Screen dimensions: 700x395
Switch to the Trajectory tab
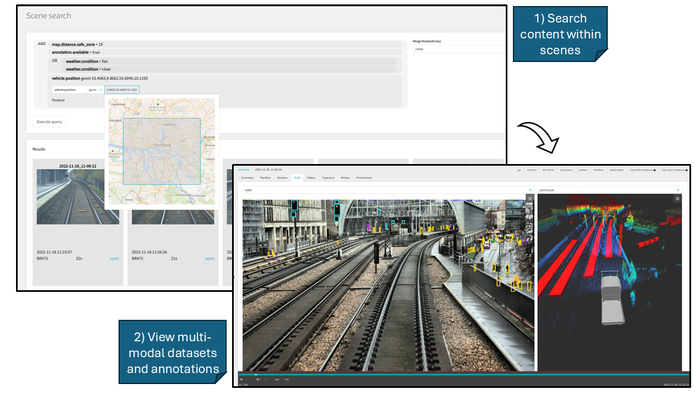click(328, 178)
